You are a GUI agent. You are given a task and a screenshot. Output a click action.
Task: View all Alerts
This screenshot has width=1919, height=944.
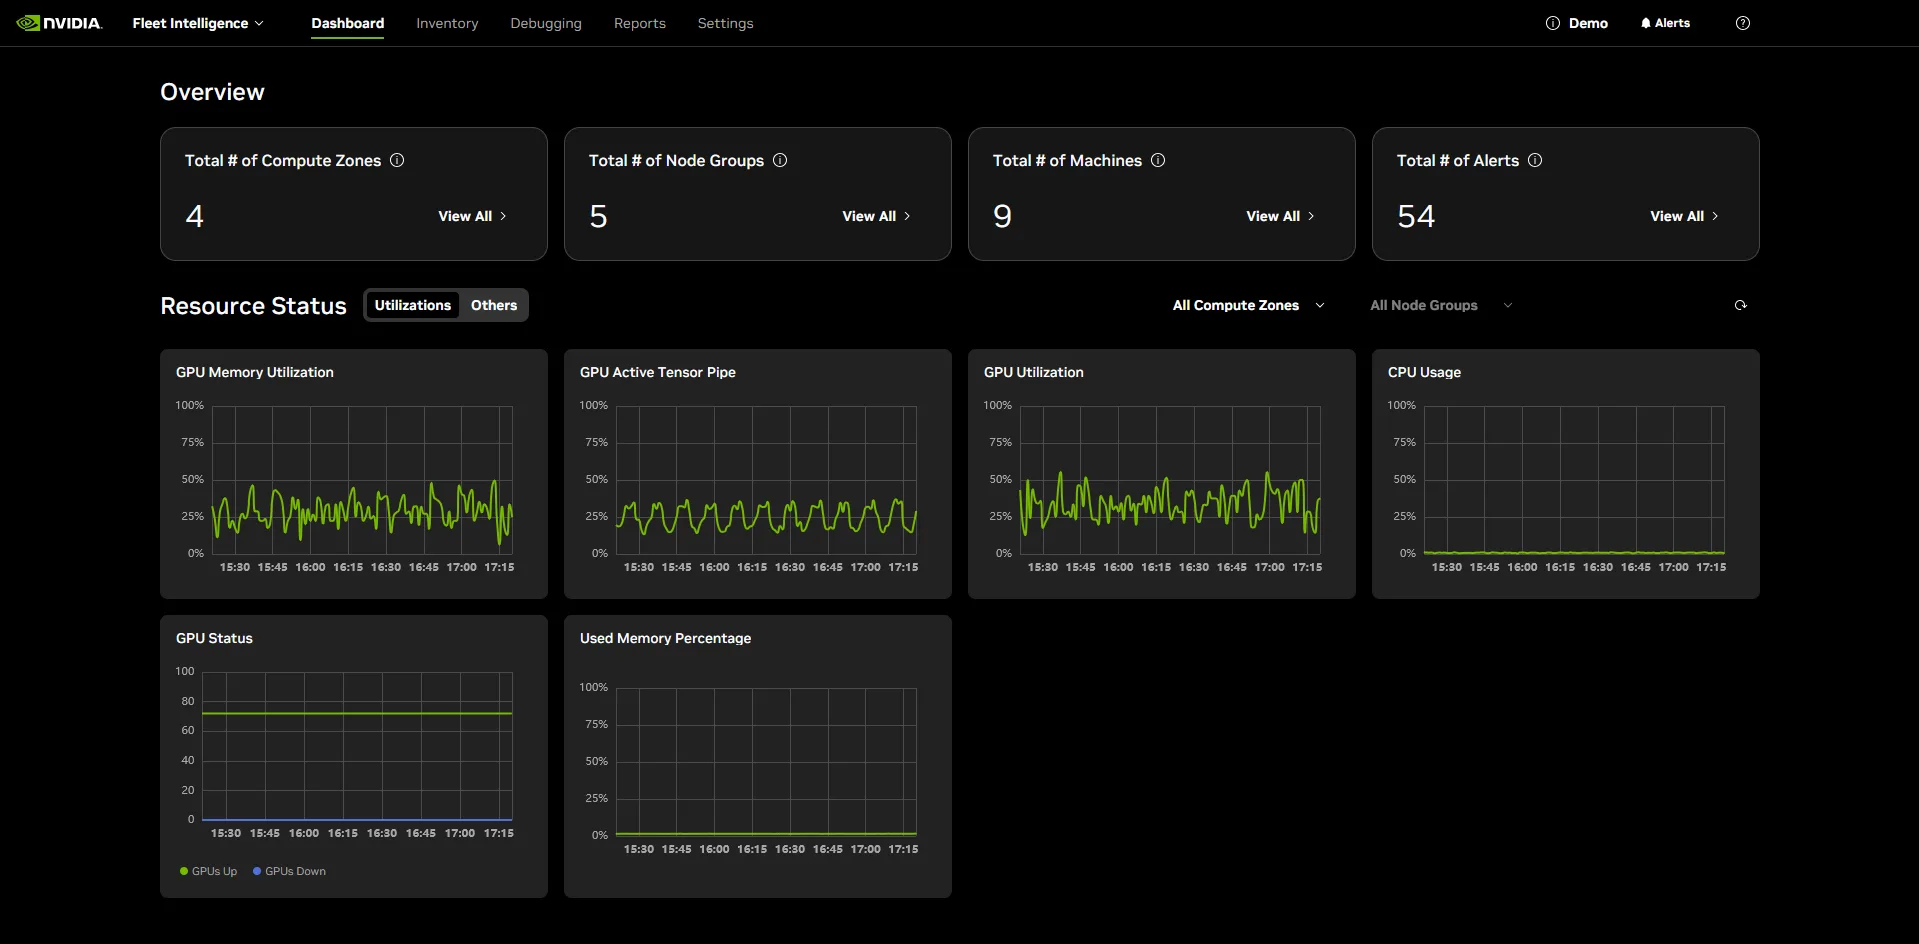(x=1684, y=216)
